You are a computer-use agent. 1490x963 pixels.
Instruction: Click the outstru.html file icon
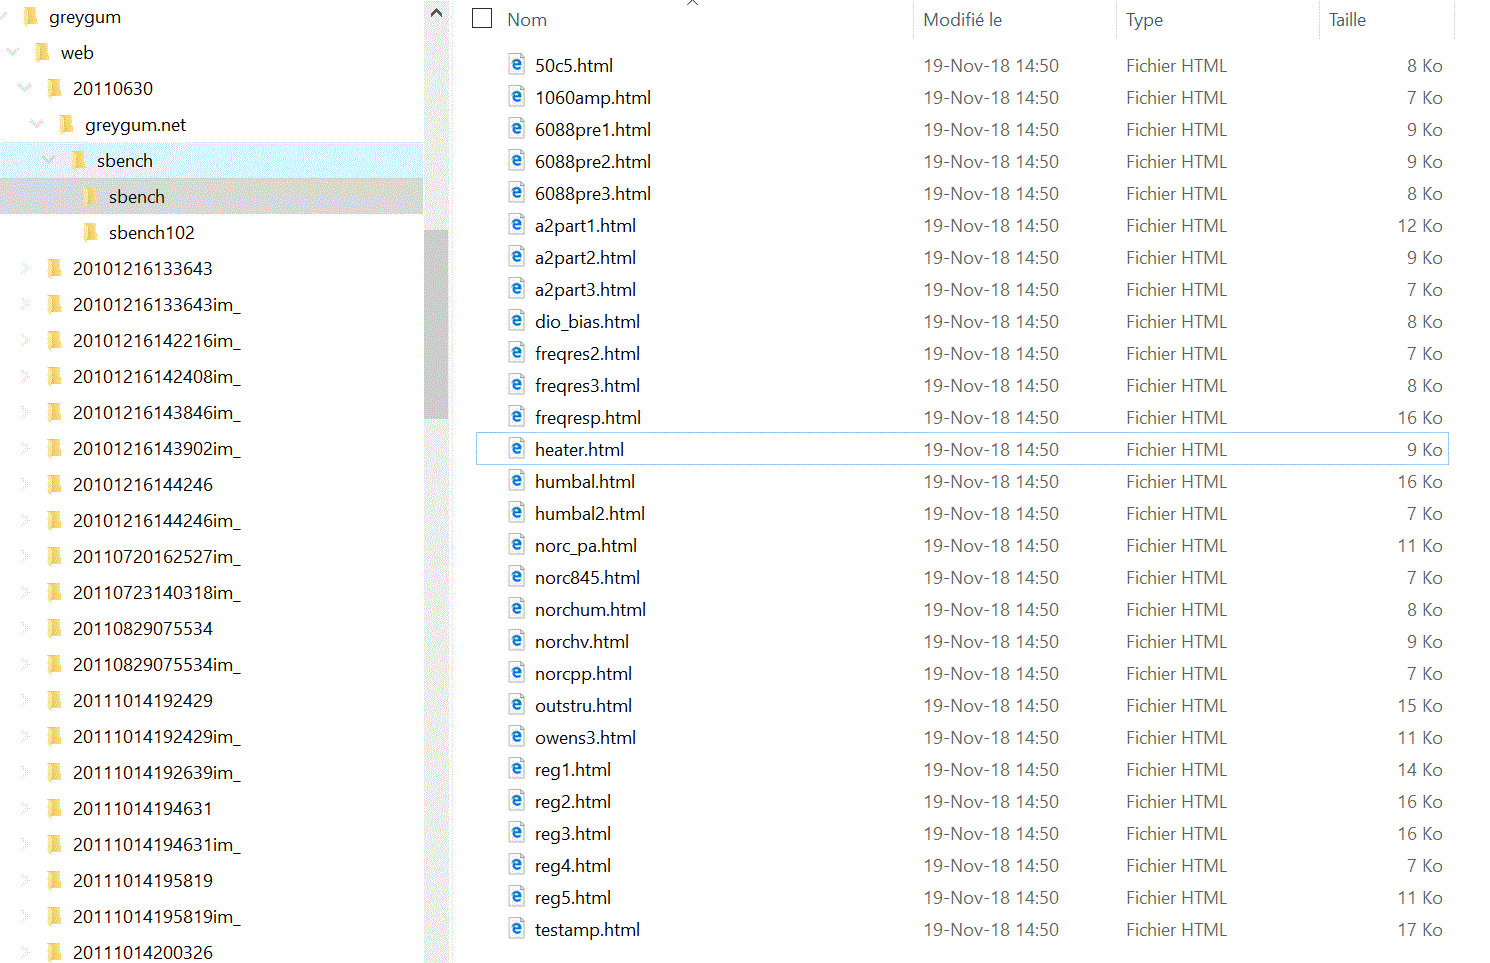point(516,705)
